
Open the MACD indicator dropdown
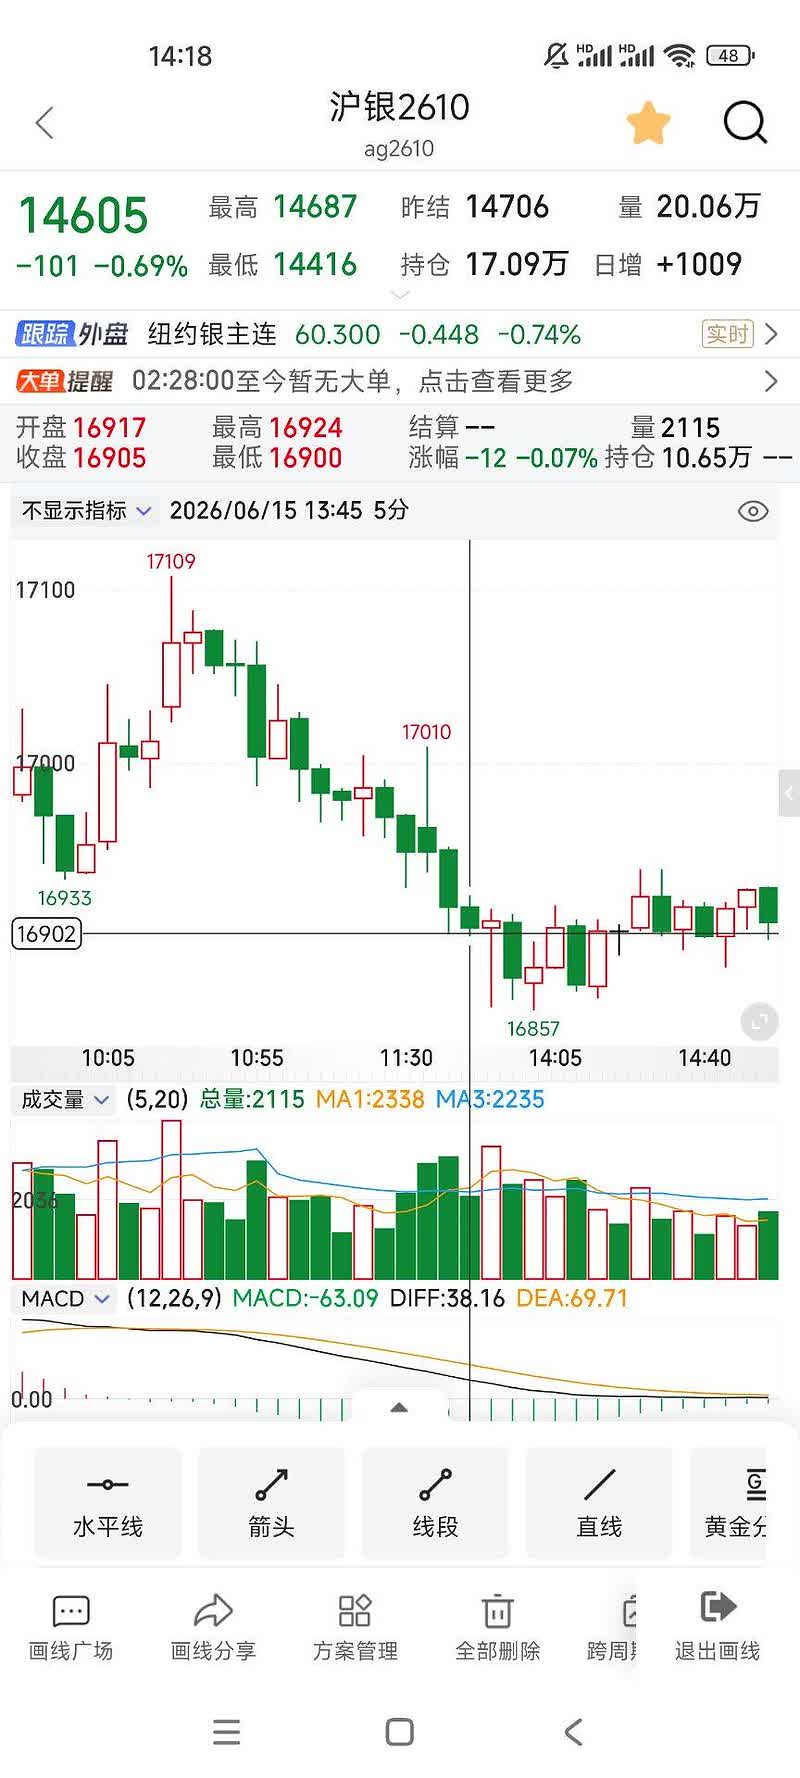pyautogui.click(x=65, y=1299)
